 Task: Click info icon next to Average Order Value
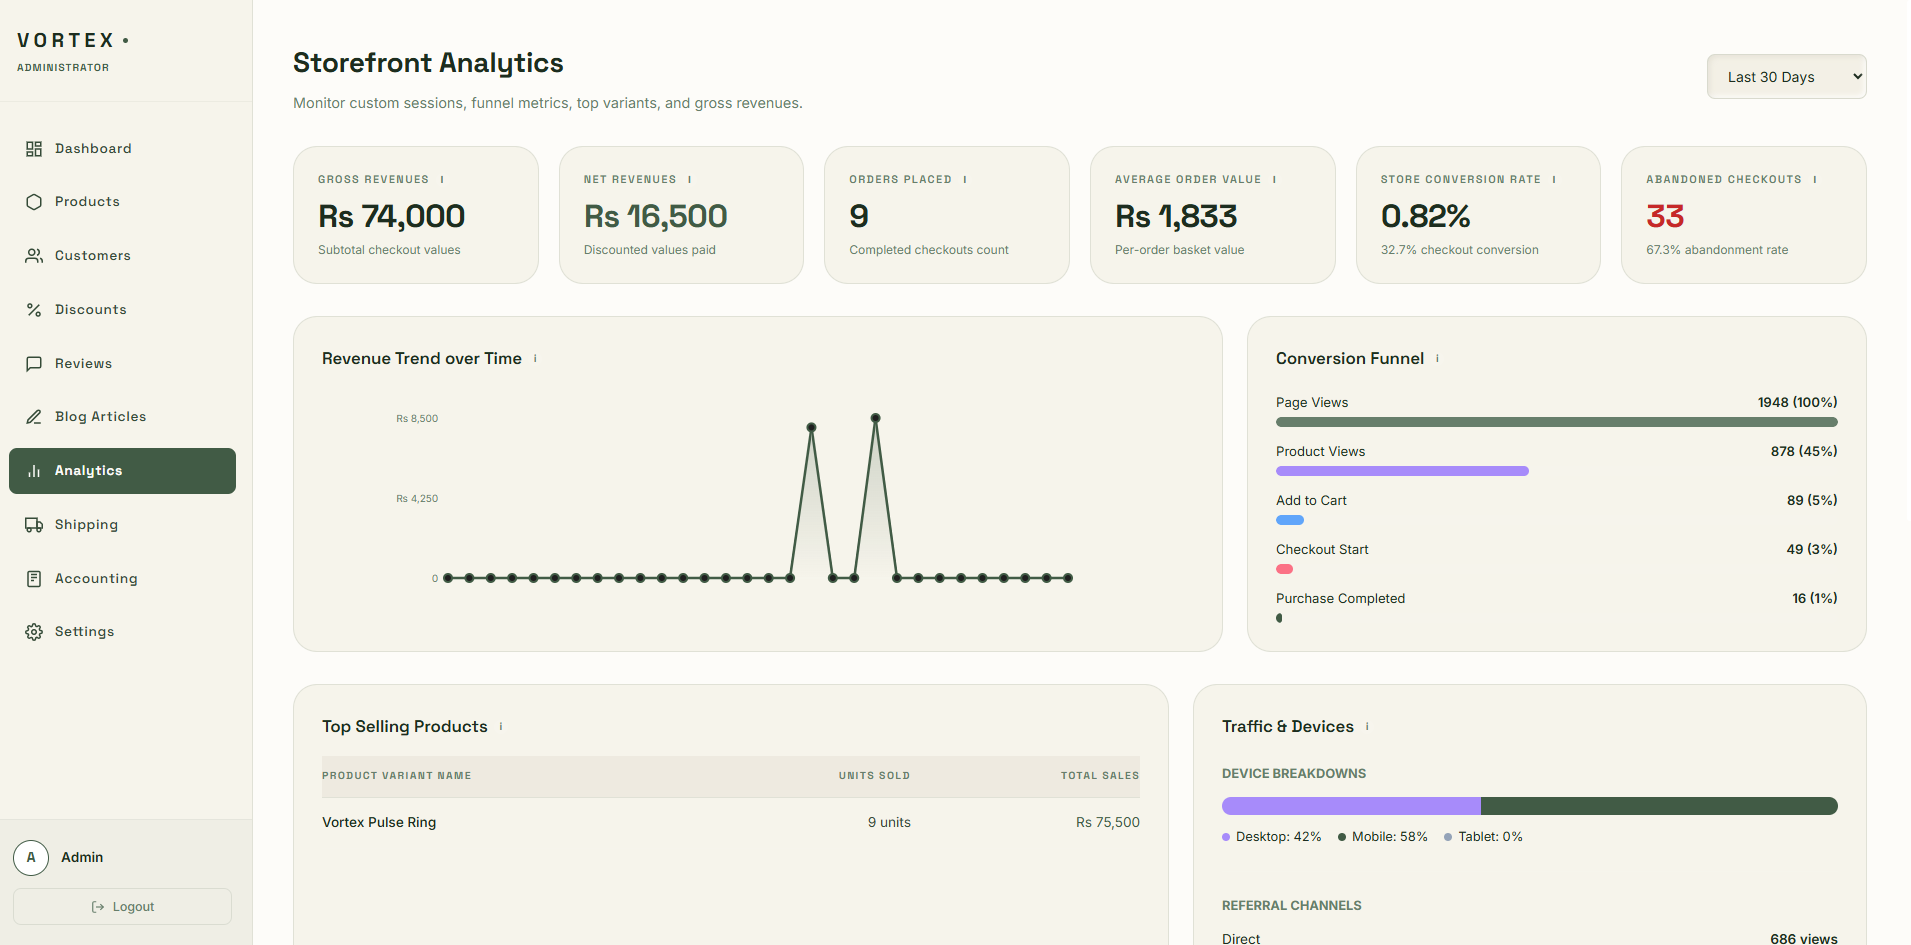coord(1275,180)
